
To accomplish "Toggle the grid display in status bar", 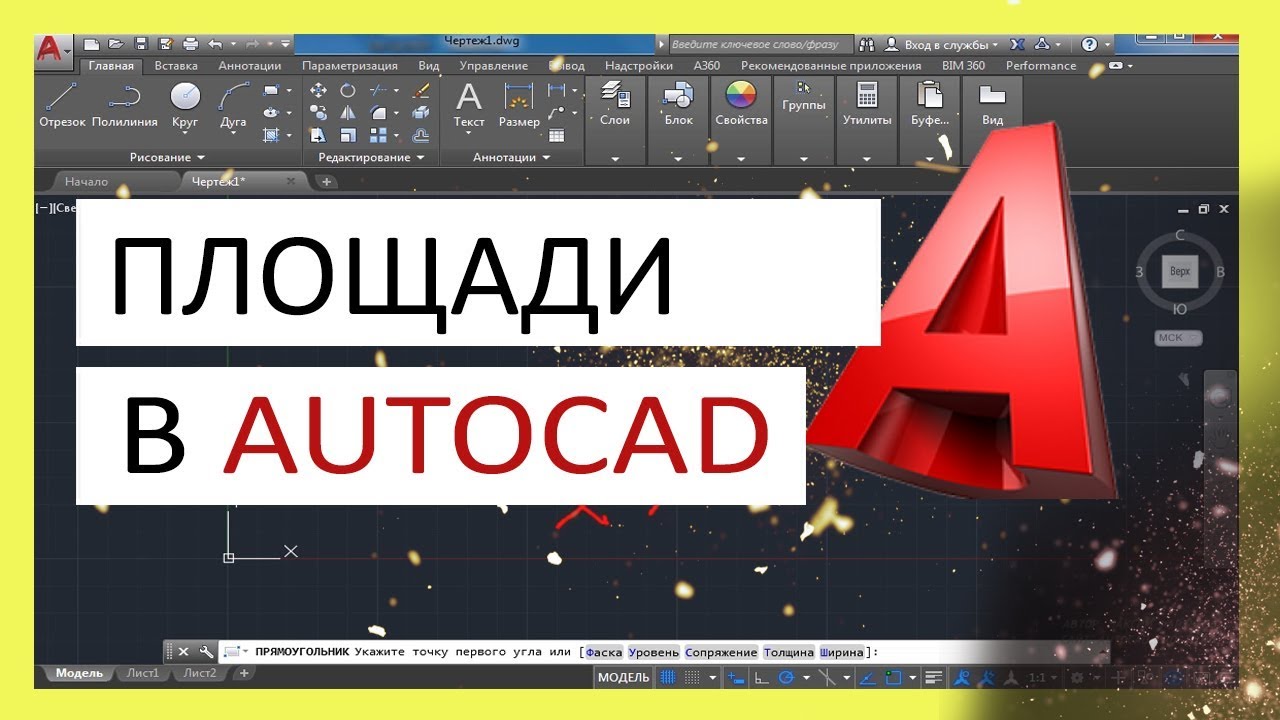I will pos(667,677).
